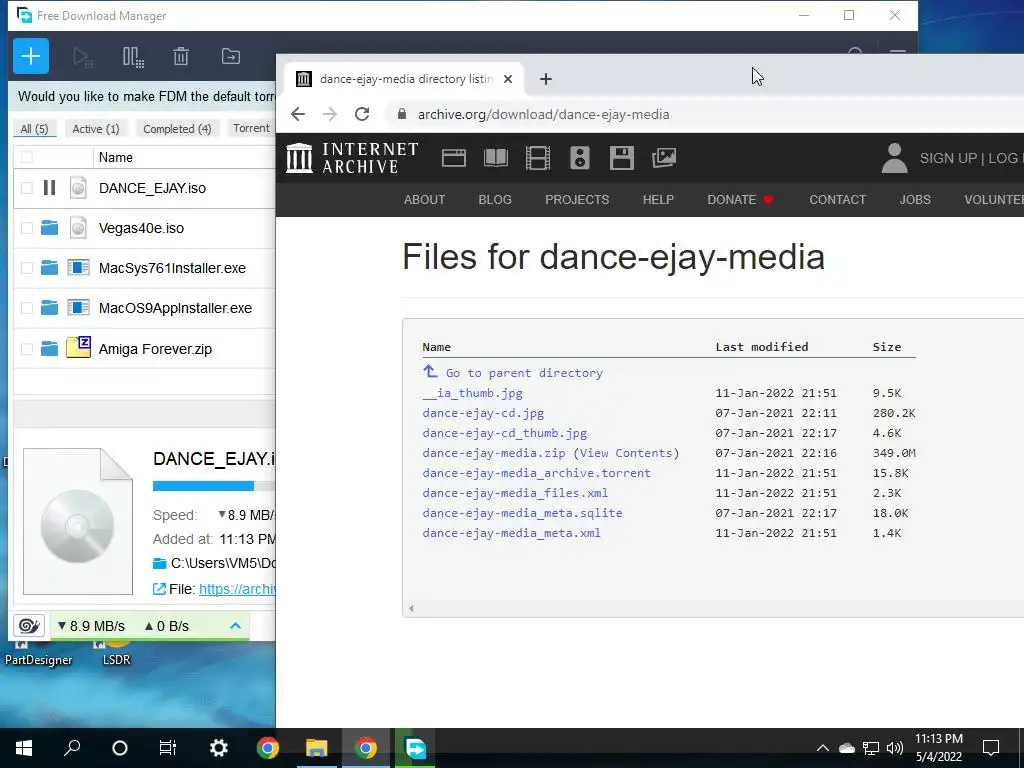Click the move to folder icon

(231, 57)
